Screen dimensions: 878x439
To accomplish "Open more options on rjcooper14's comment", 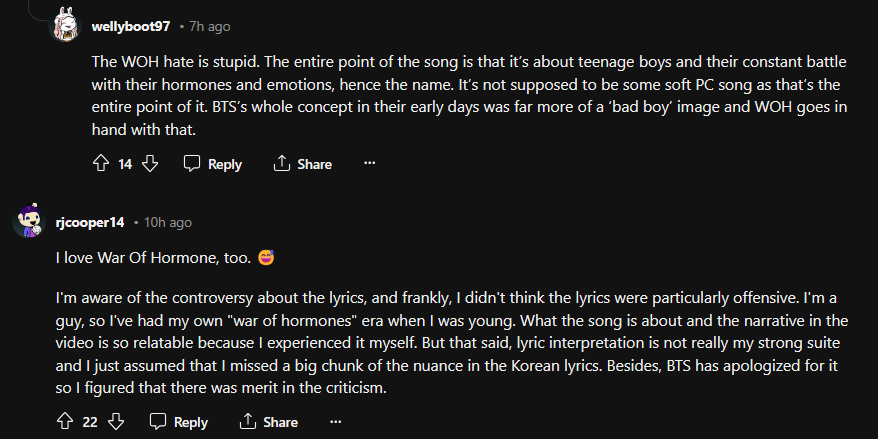I will tap(334, 422).
